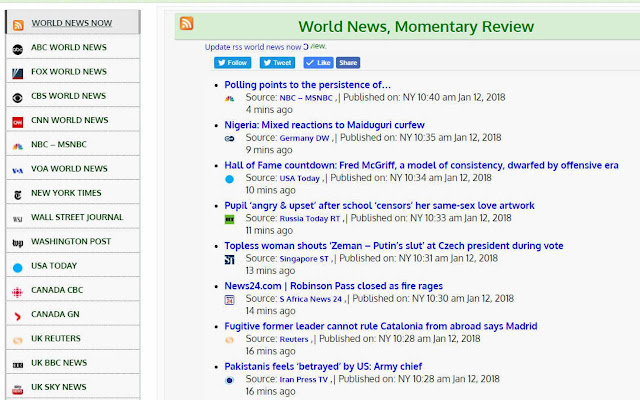Click the Iran Press TV source link
This screenshot has height=400, width=640.
pyautogui.click(x=304, y=380)
